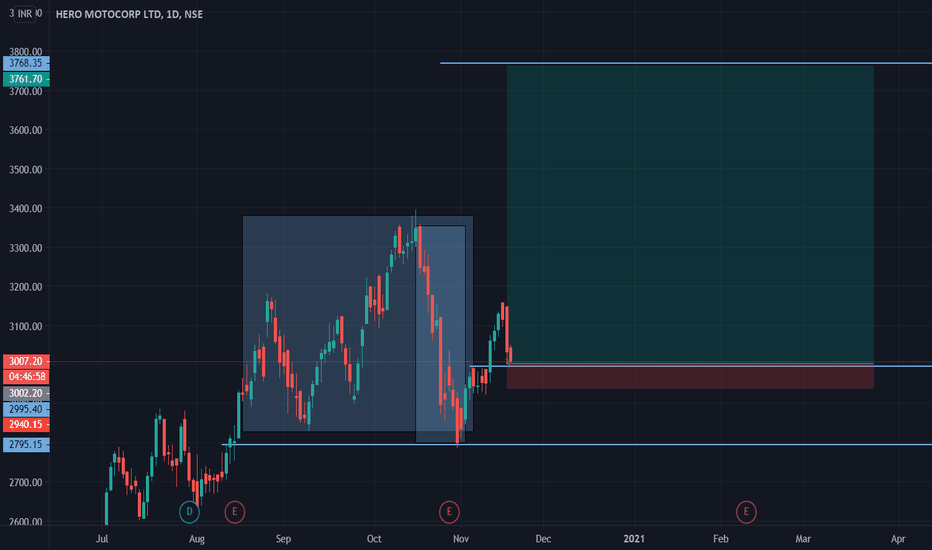Click the HERO MOTOCORP LTD chart title

pyautogui.click(x=129, y=14)
